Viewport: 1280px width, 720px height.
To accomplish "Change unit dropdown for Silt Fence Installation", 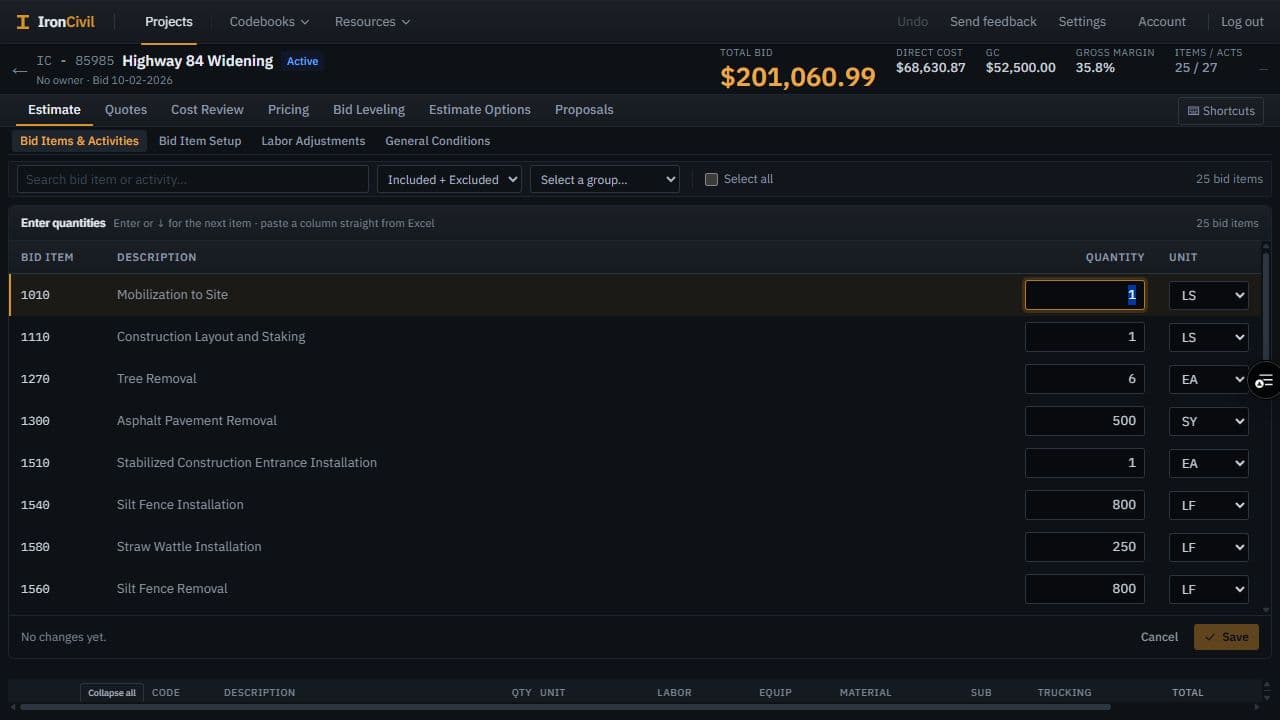I will pyautogui.click(x=1208, y=505).
